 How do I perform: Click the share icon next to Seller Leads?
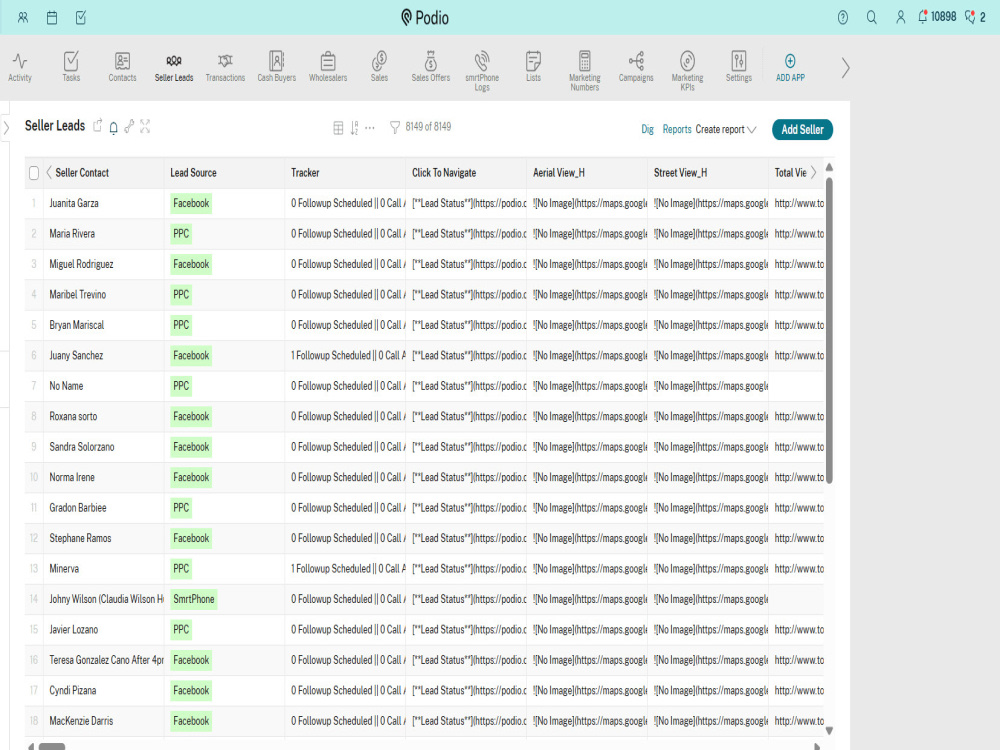[x=98, y=126]
